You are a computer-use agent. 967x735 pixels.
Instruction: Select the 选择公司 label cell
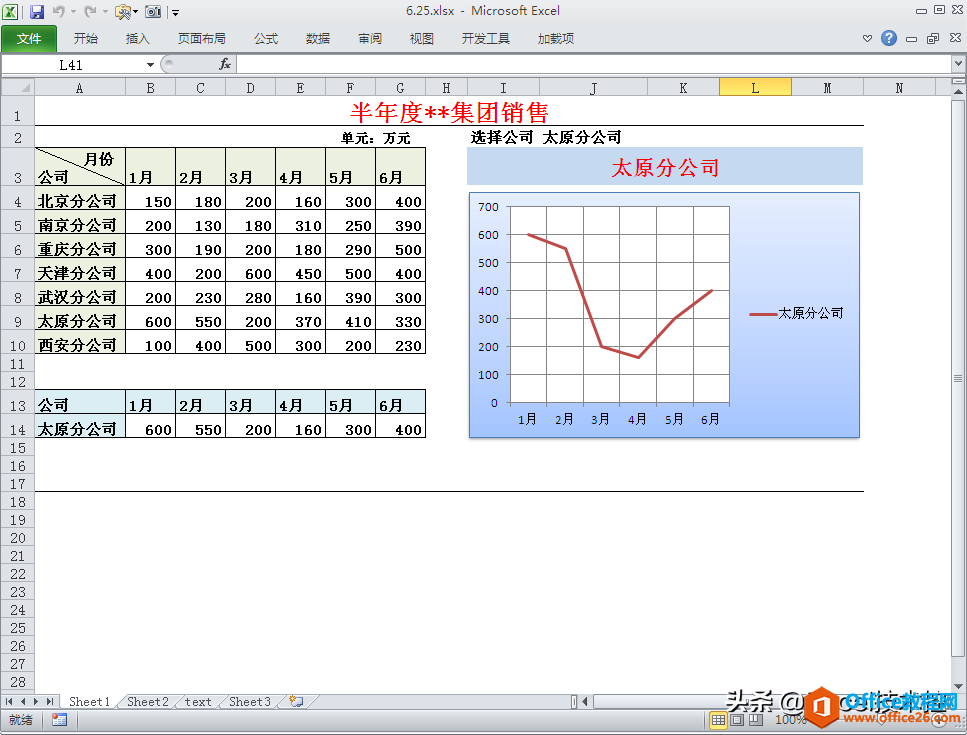coord(502,137)
